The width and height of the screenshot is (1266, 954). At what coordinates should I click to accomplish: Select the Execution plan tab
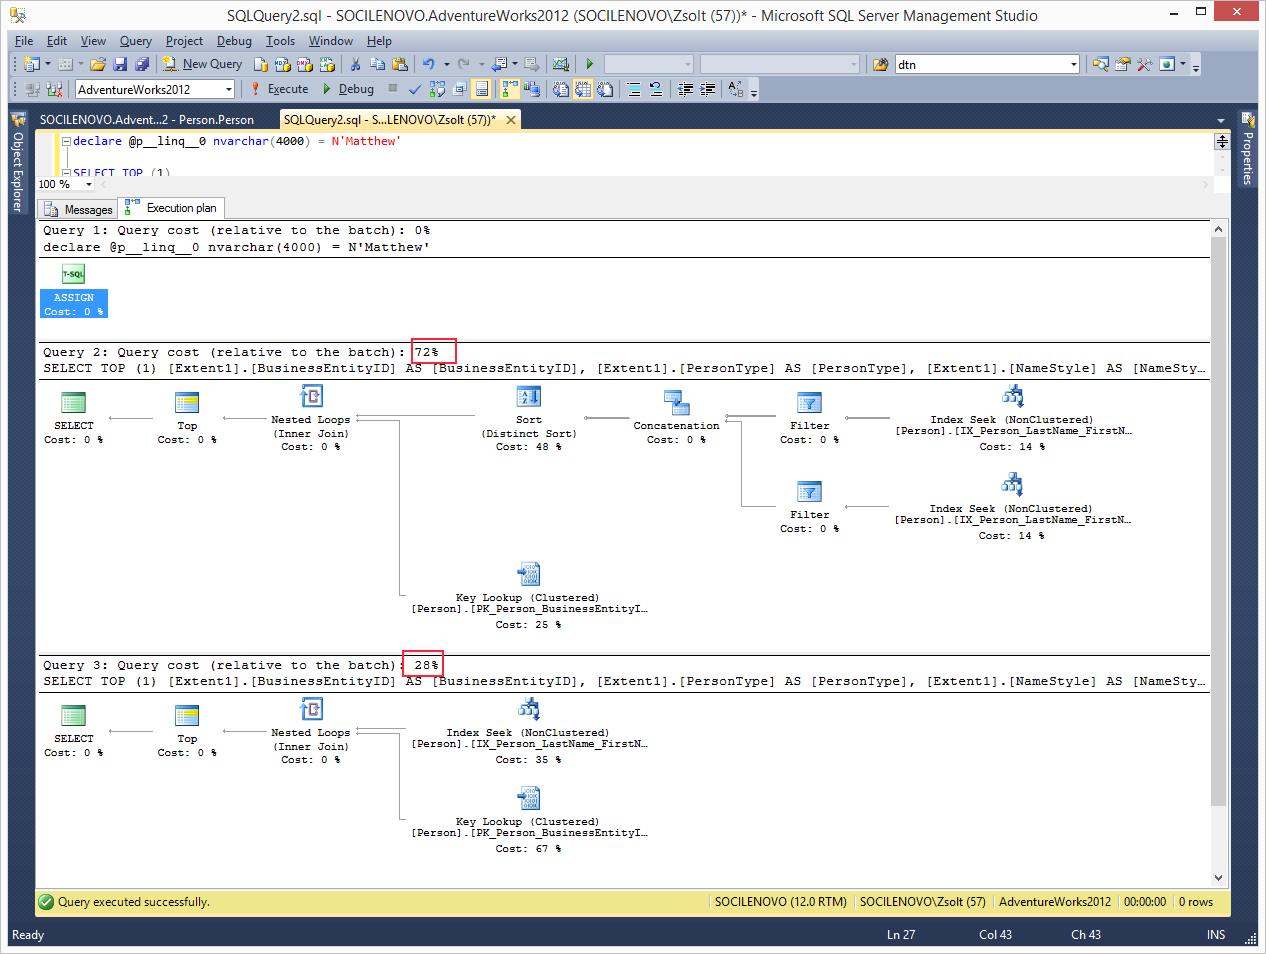171,208
